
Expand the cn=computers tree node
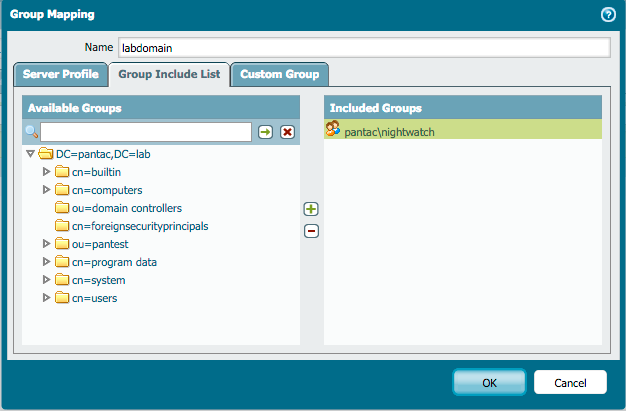tap(46, 190)
